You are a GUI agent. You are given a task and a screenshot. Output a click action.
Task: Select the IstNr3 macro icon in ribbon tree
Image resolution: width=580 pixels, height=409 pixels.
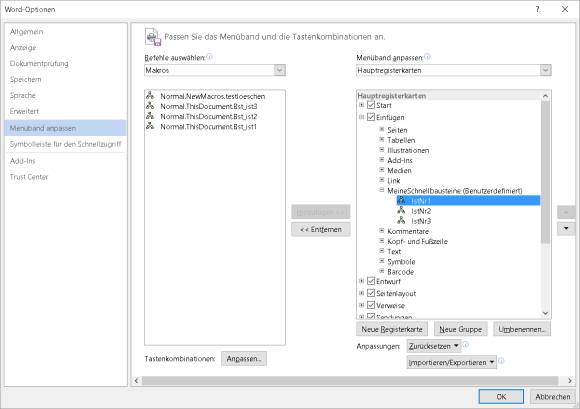tap(401, 220)
